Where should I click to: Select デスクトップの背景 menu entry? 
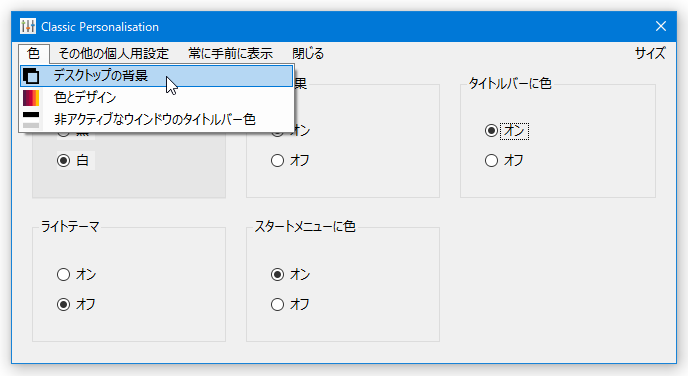pos(157,76)
